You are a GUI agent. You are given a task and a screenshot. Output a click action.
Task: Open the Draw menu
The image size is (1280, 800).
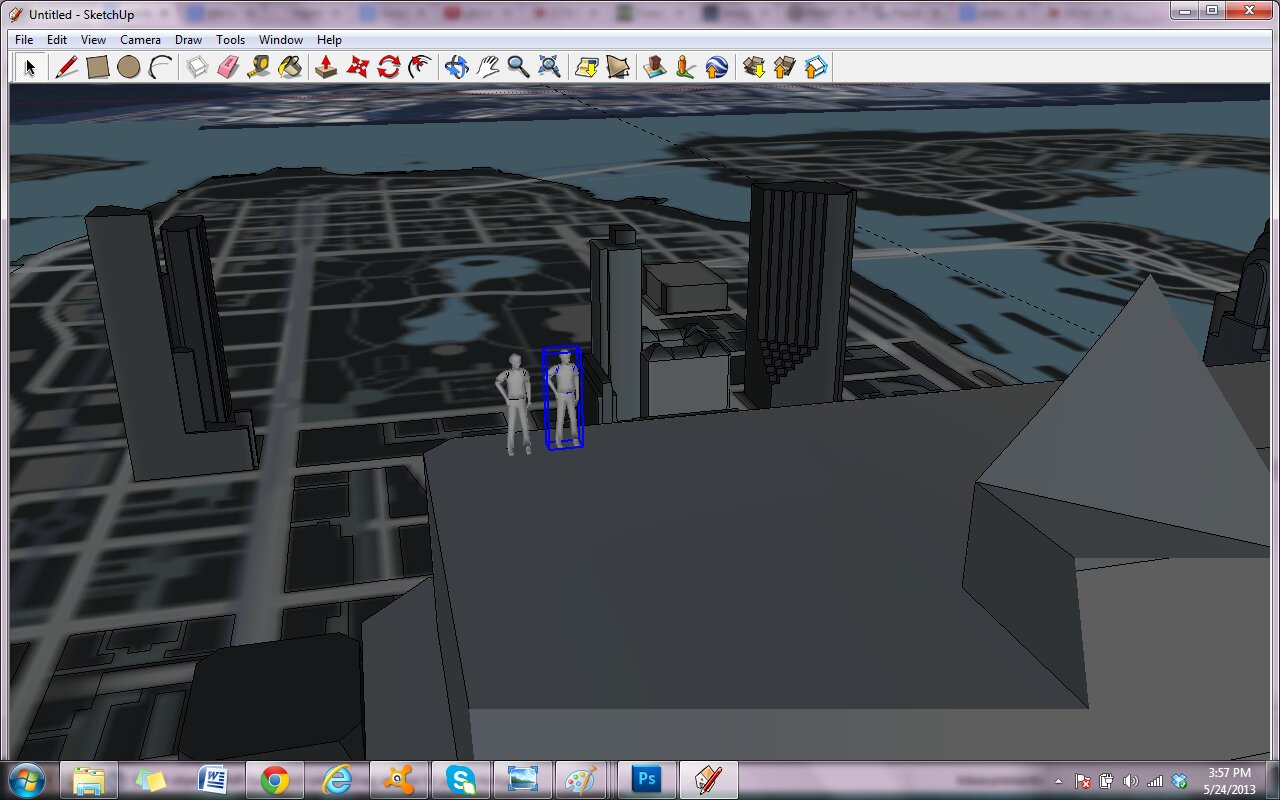coord(188,40)
